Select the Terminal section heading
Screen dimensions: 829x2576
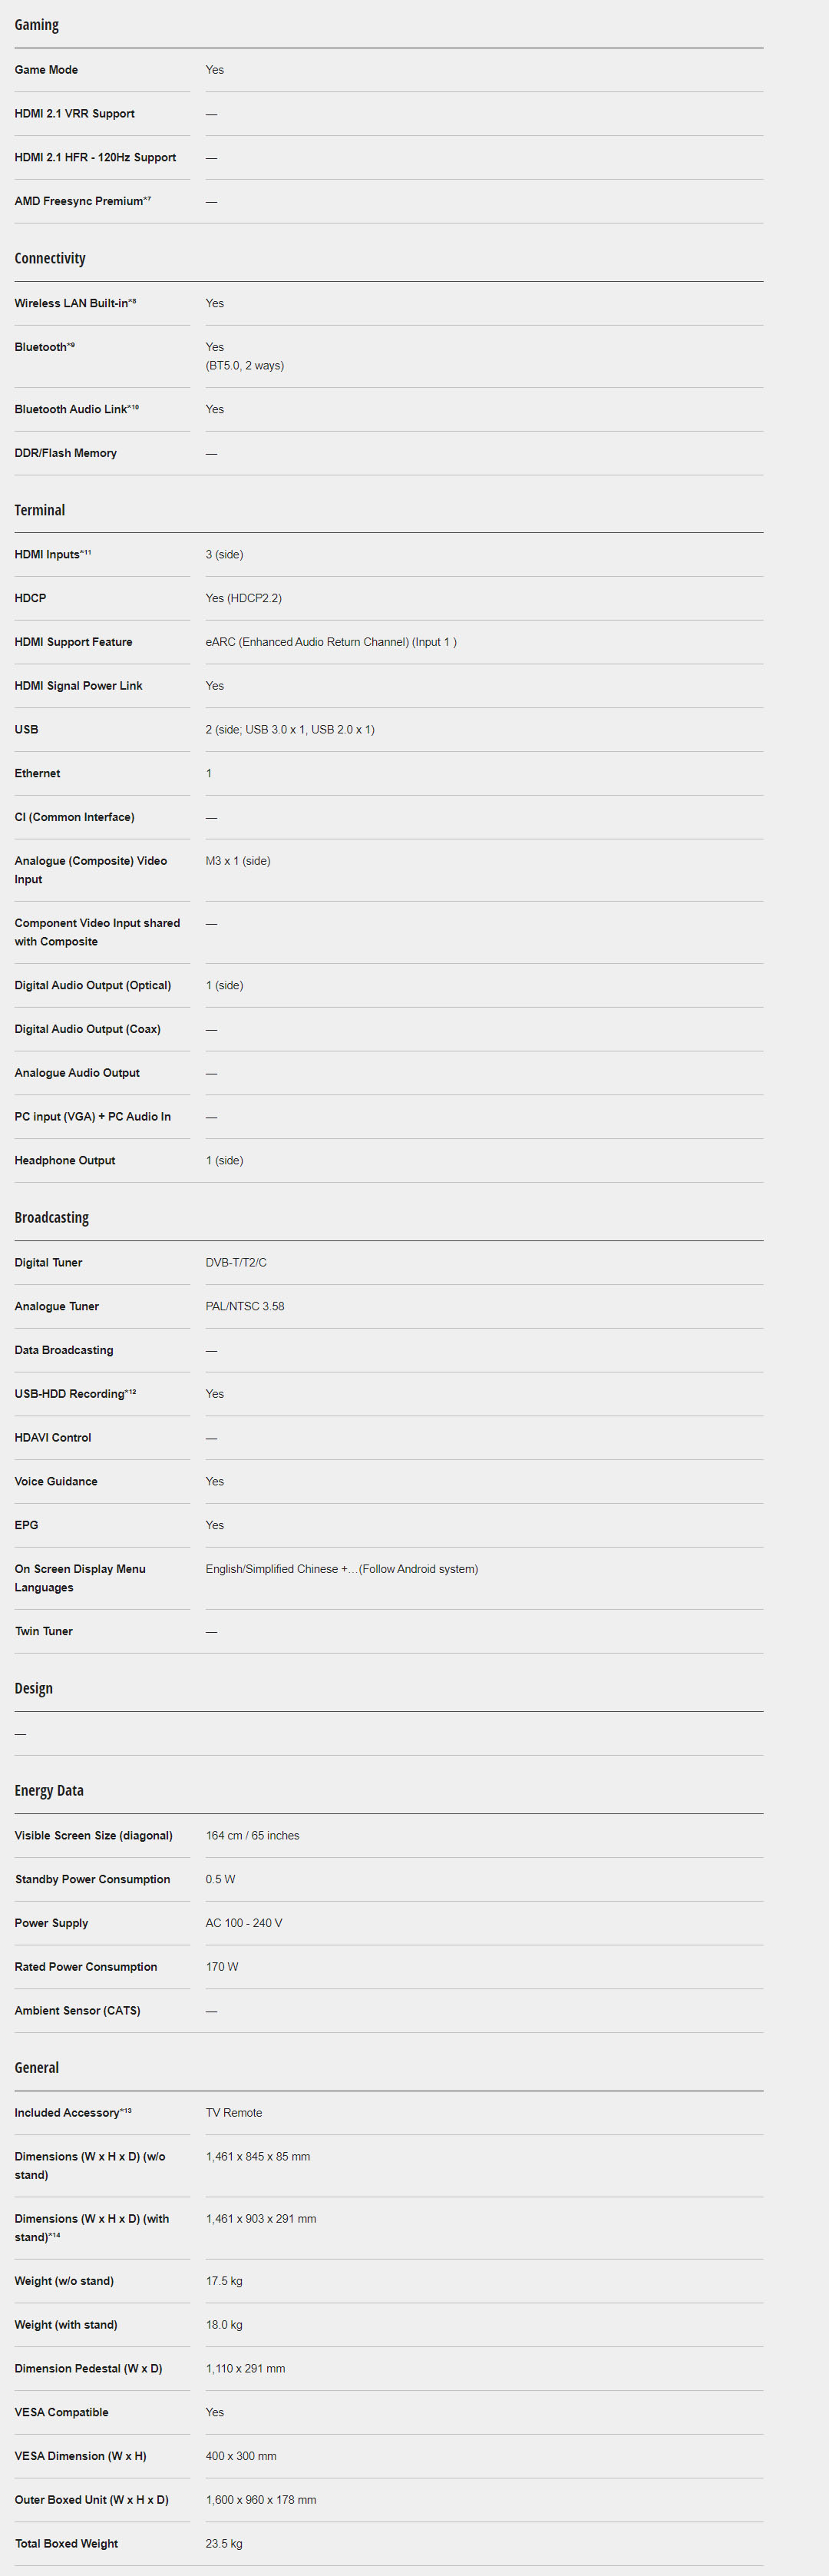39,510
